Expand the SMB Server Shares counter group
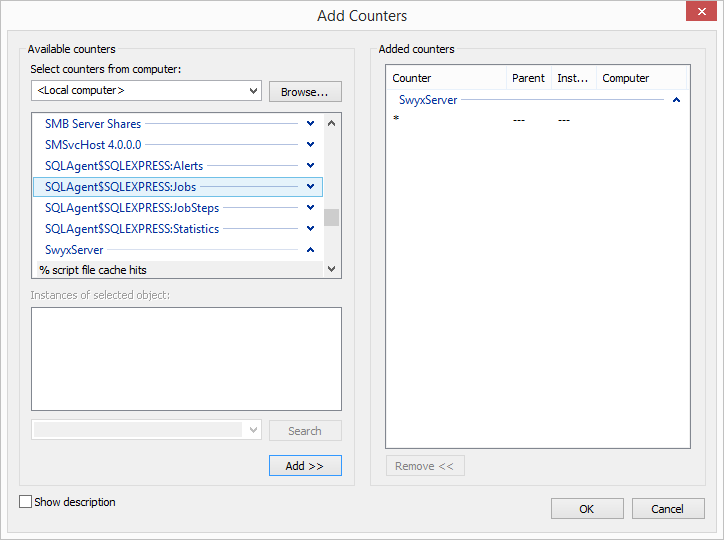This screenshot has width=724, height=540. pyautogui.click(x=310, y=124)
